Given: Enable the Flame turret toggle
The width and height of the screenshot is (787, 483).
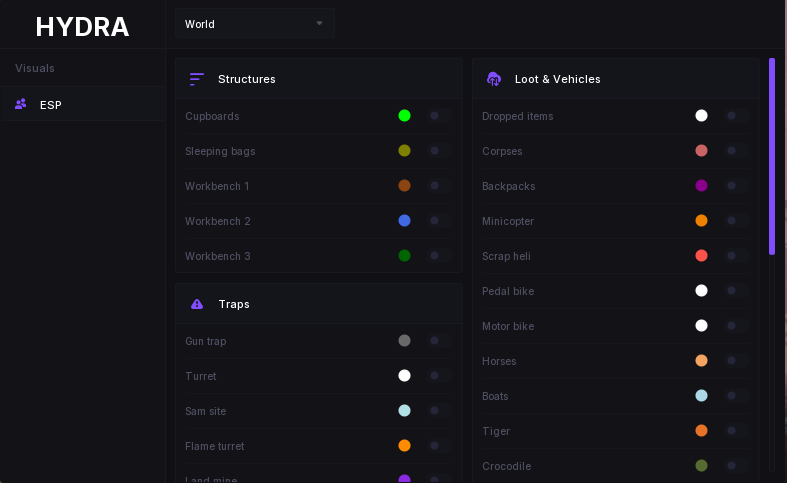Looking at the screenshot, I should point(439,446).
